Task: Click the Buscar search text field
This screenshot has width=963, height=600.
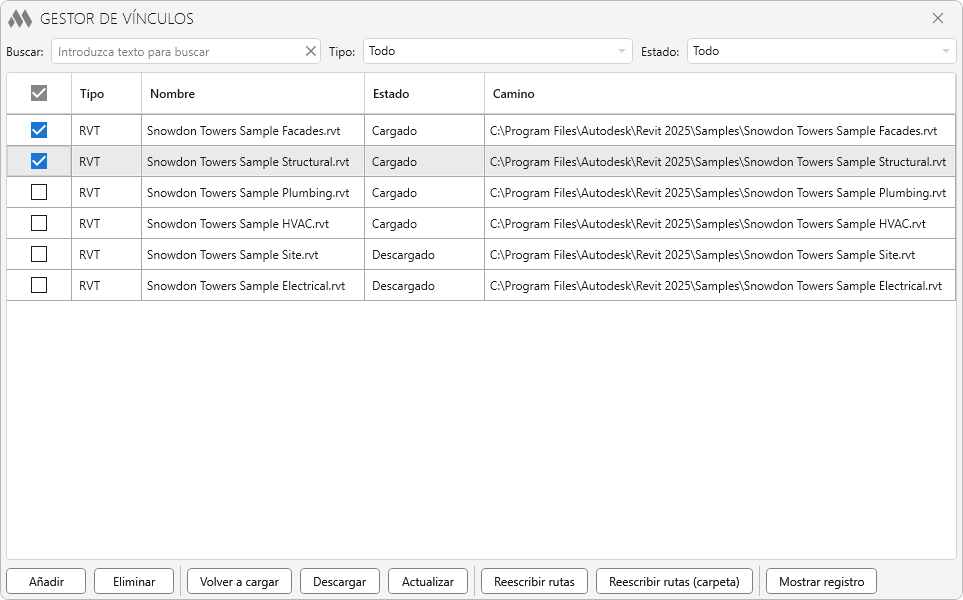Action: point(180,51)
